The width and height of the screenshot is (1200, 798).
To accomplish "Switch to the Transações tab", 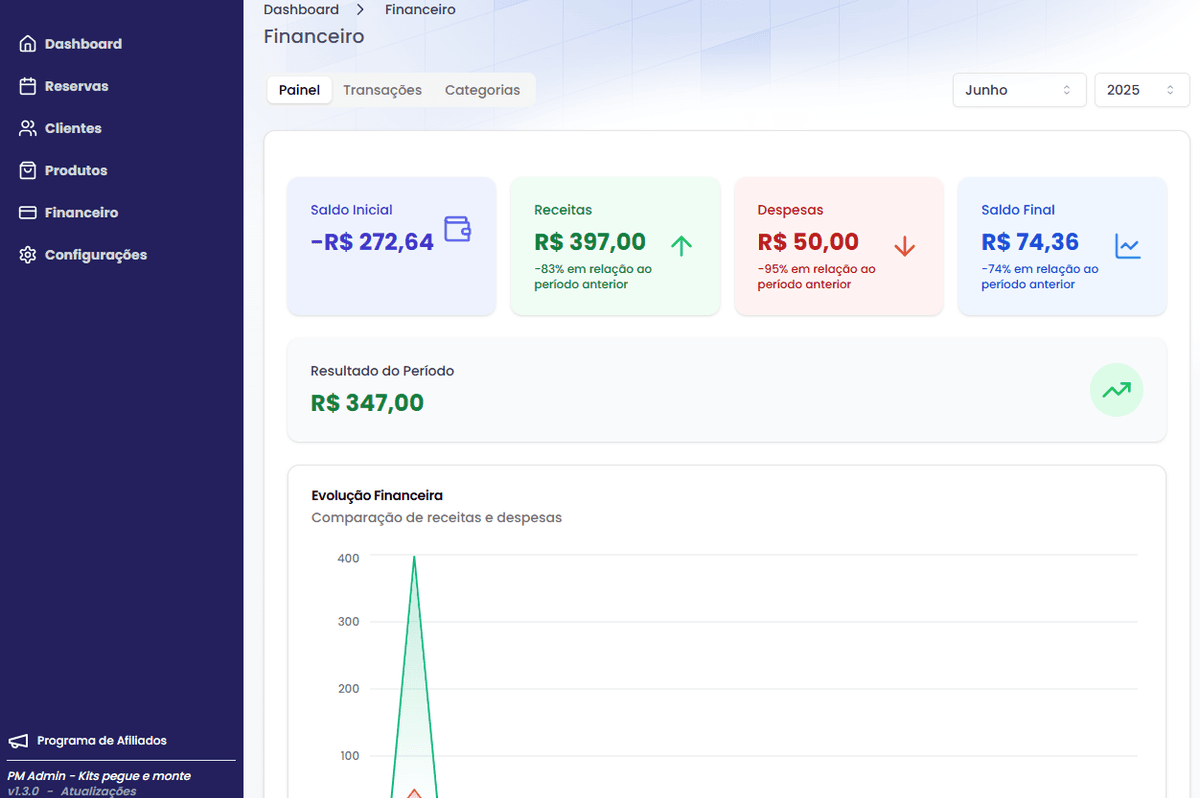I will 382,90.
